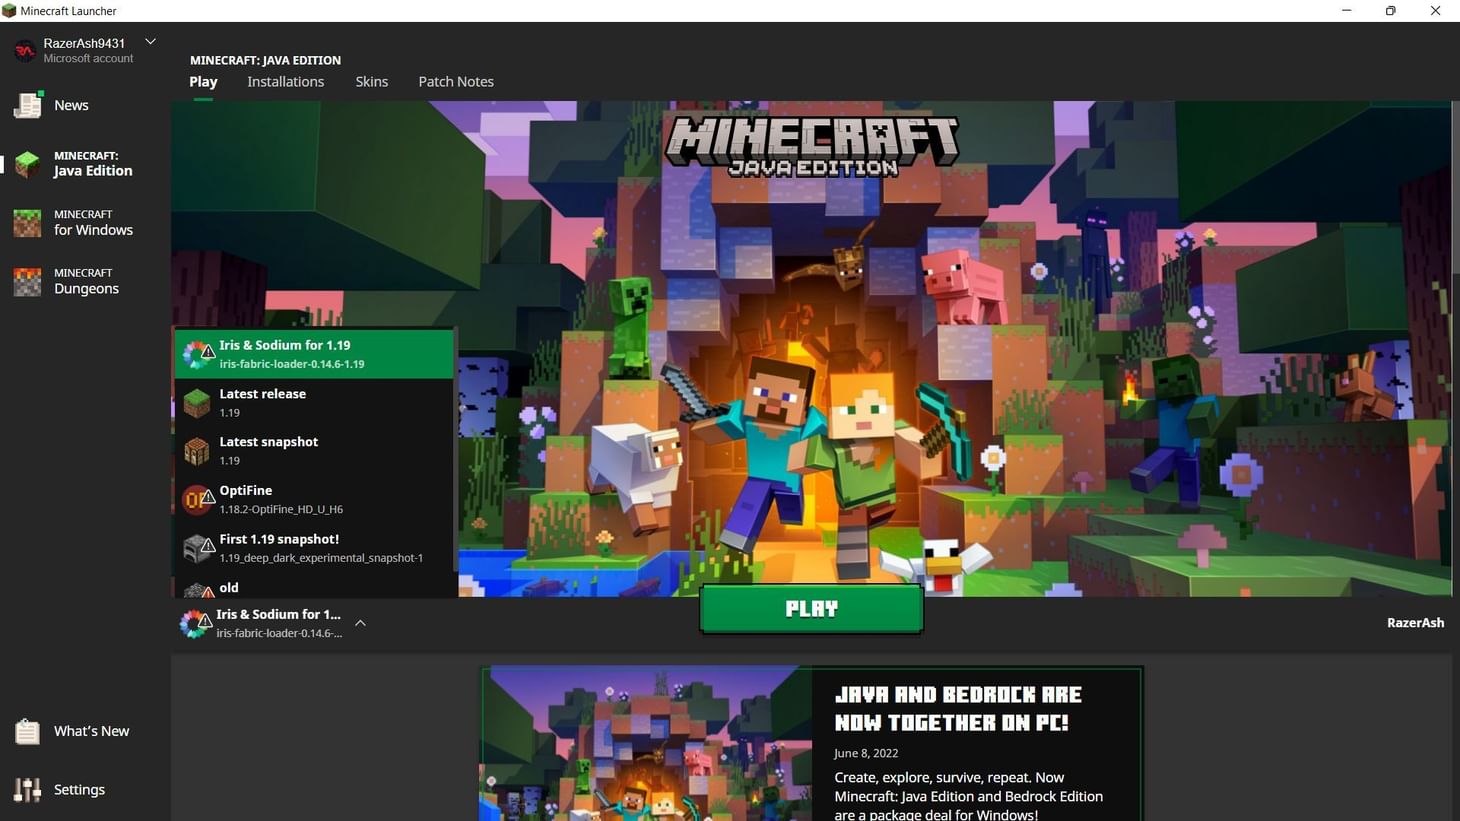Click the furnace icon on First 1.19 snapshot
The width and height of the screenshot is (1460, 821).
(x=197, y=547)
